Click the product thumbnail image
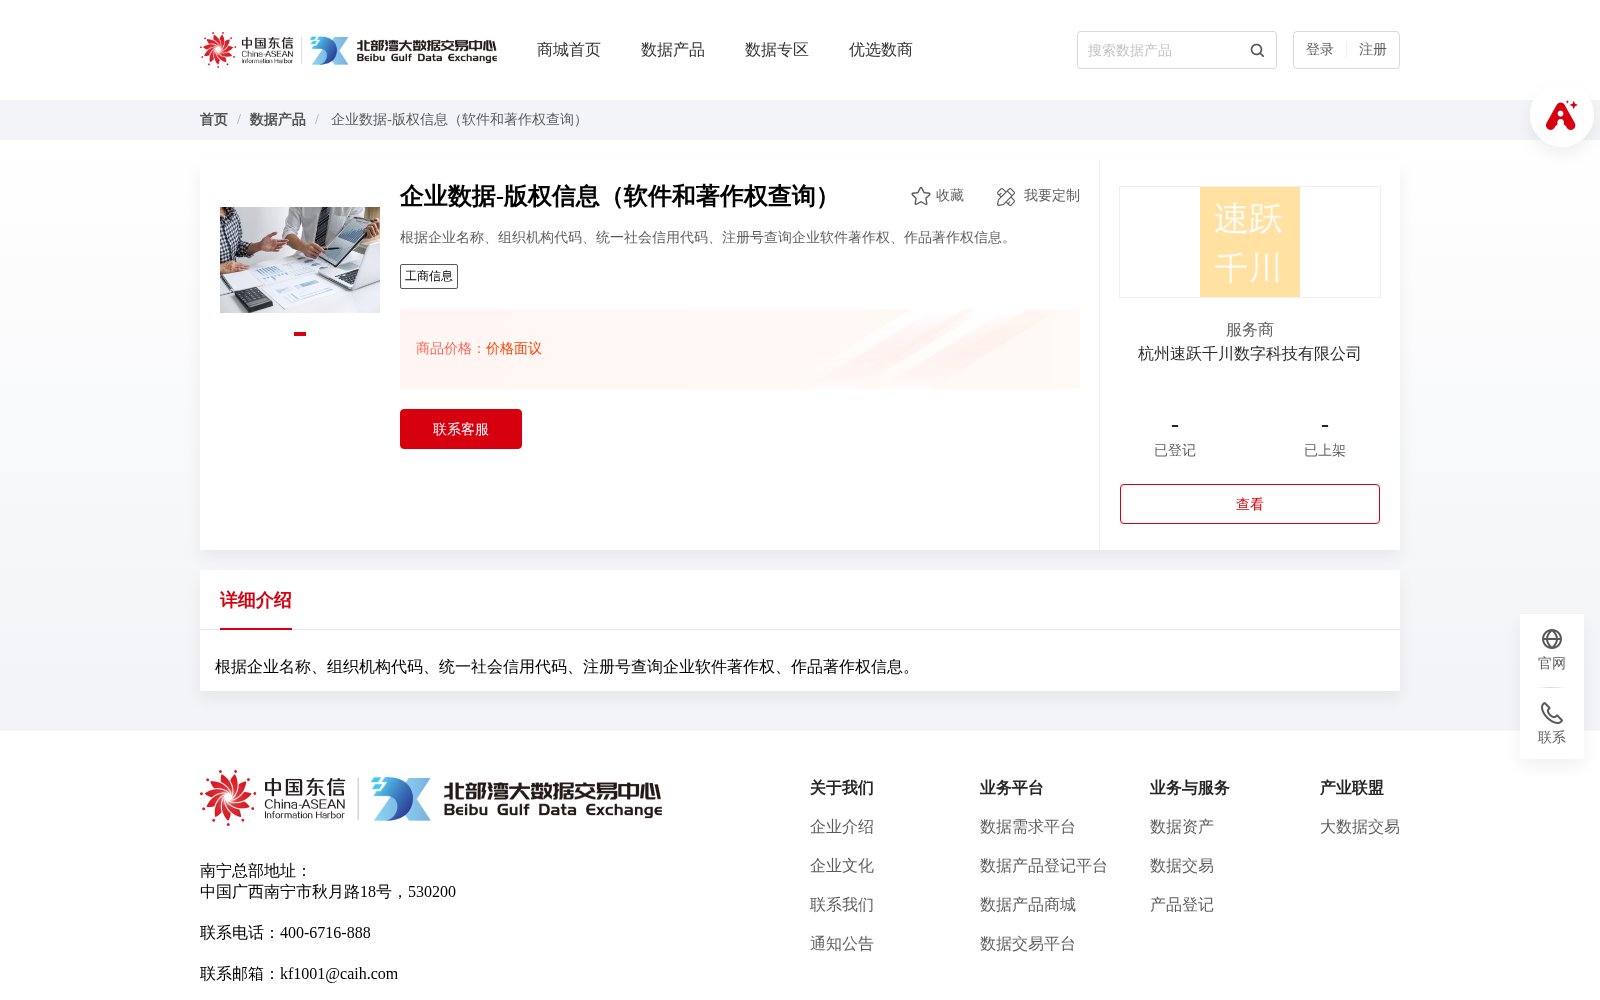 click(300, 260)
